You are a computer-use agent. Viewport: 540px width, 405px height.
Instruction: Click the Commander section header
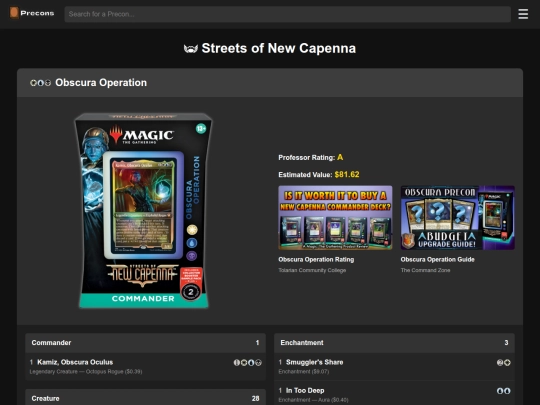coord(145,343)
